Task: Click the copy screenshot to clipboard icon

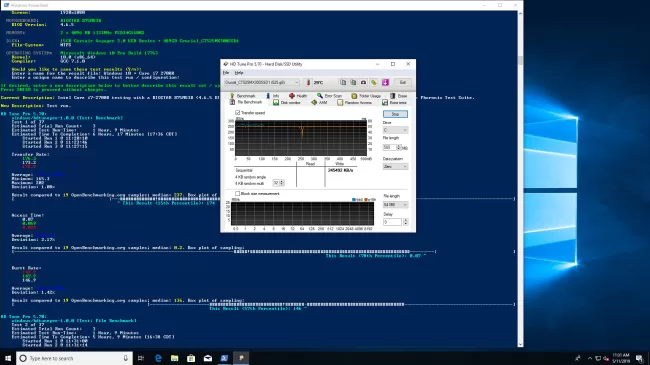Action: tap(353, 83)
